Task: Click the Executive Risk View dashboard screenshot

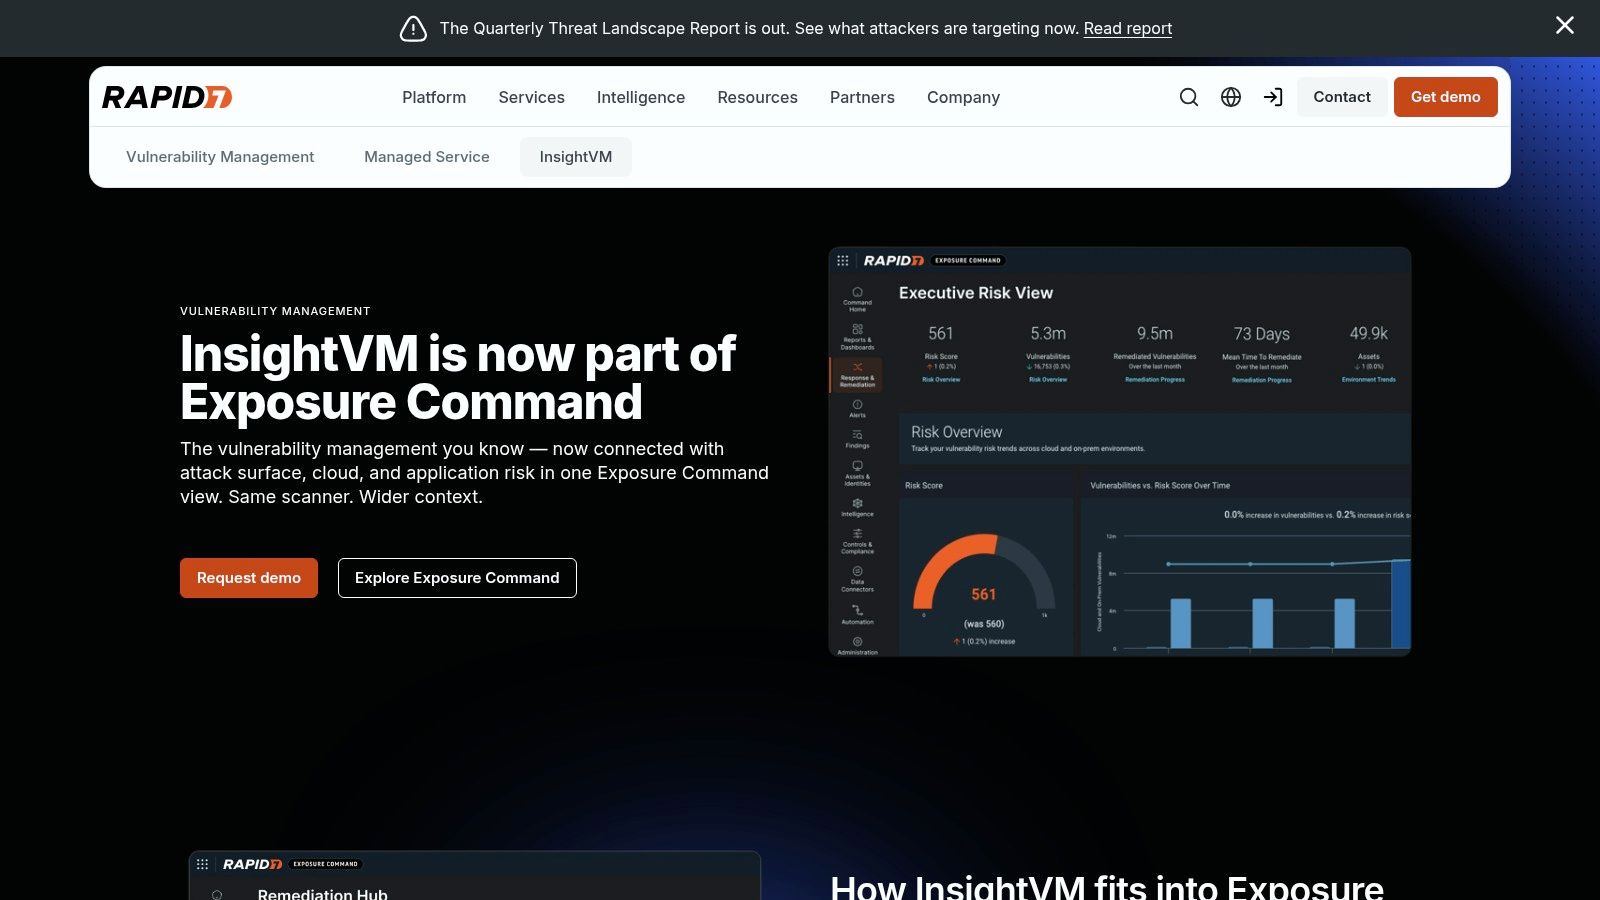Action: (x=1120, y=452)
